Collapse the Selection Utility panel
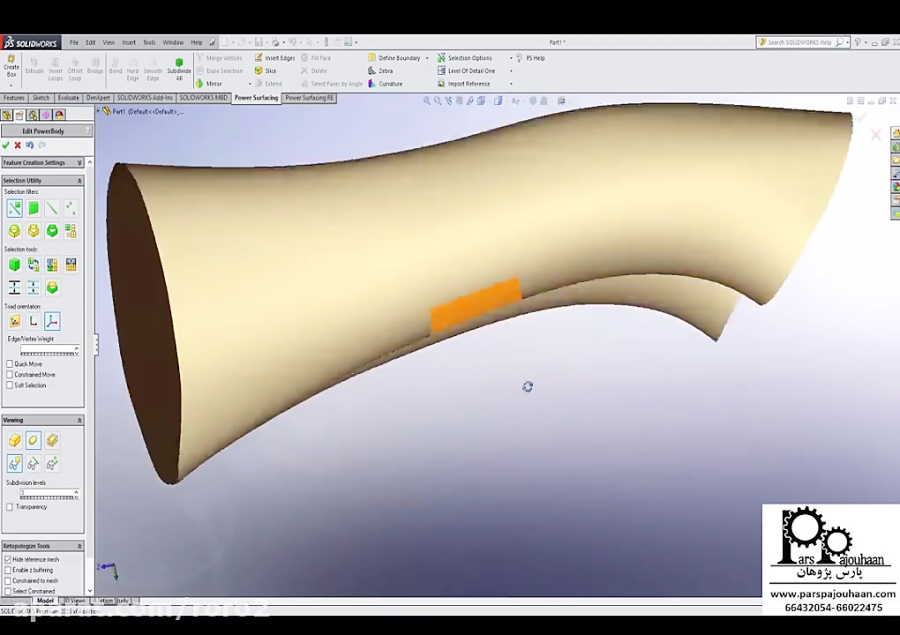 pyautogui.click(x=80, y=180)
